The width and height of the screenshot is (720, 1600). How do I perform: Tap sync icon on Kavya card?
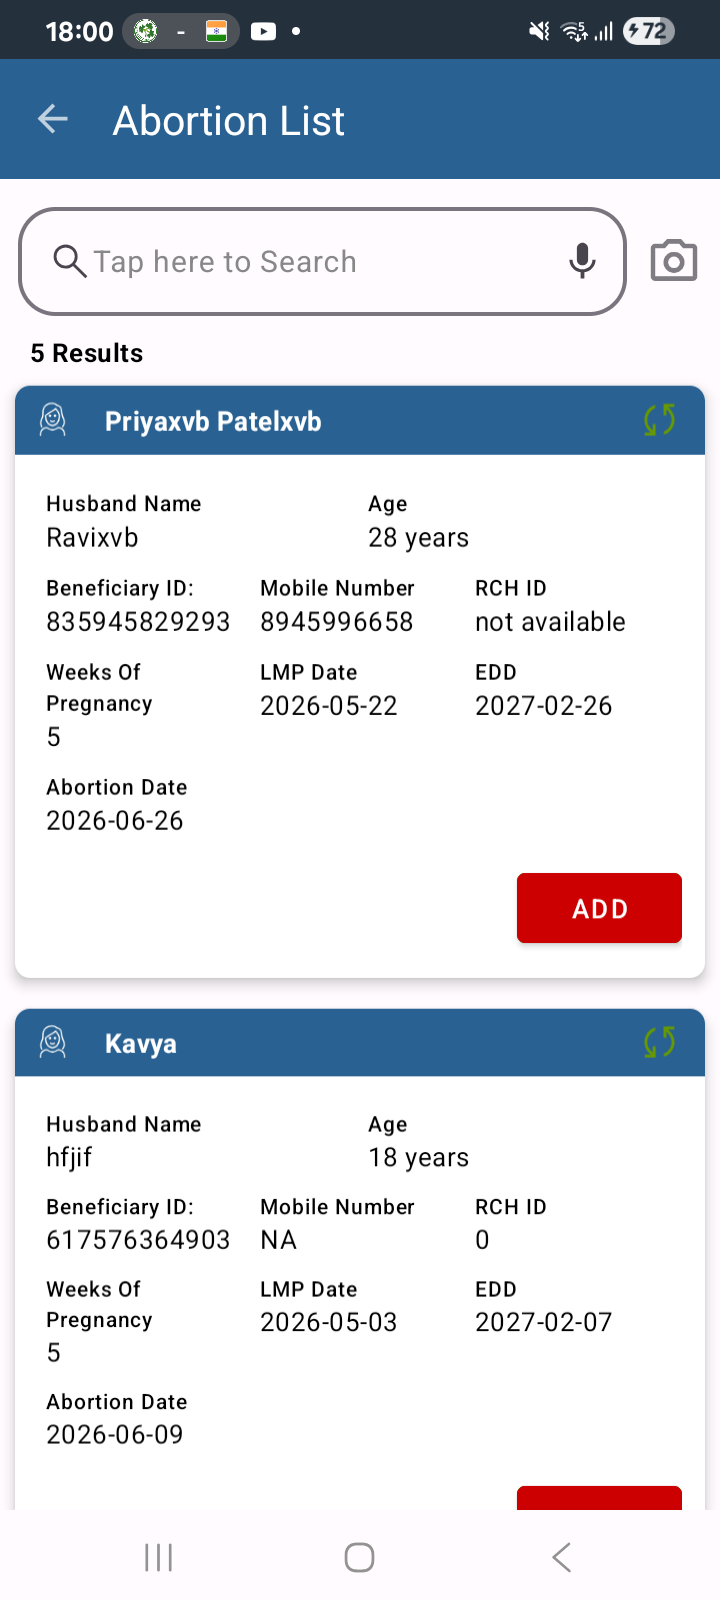point(659,1042)
